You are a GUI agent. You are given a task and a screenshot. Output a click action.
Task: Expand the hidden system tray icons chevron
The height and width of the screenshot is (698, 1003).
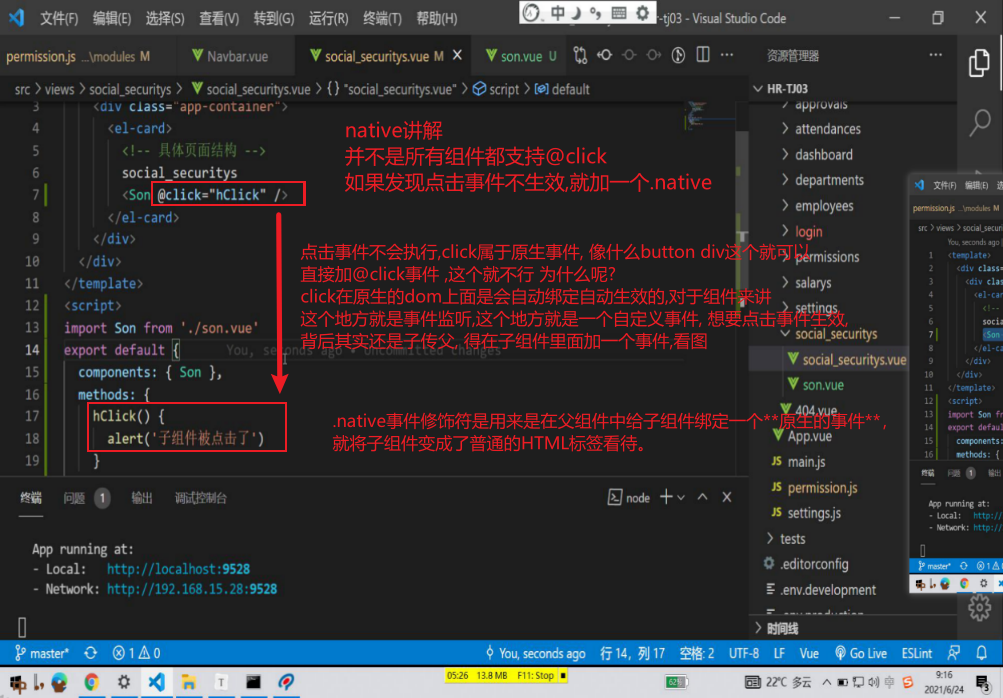coord(826,682)
